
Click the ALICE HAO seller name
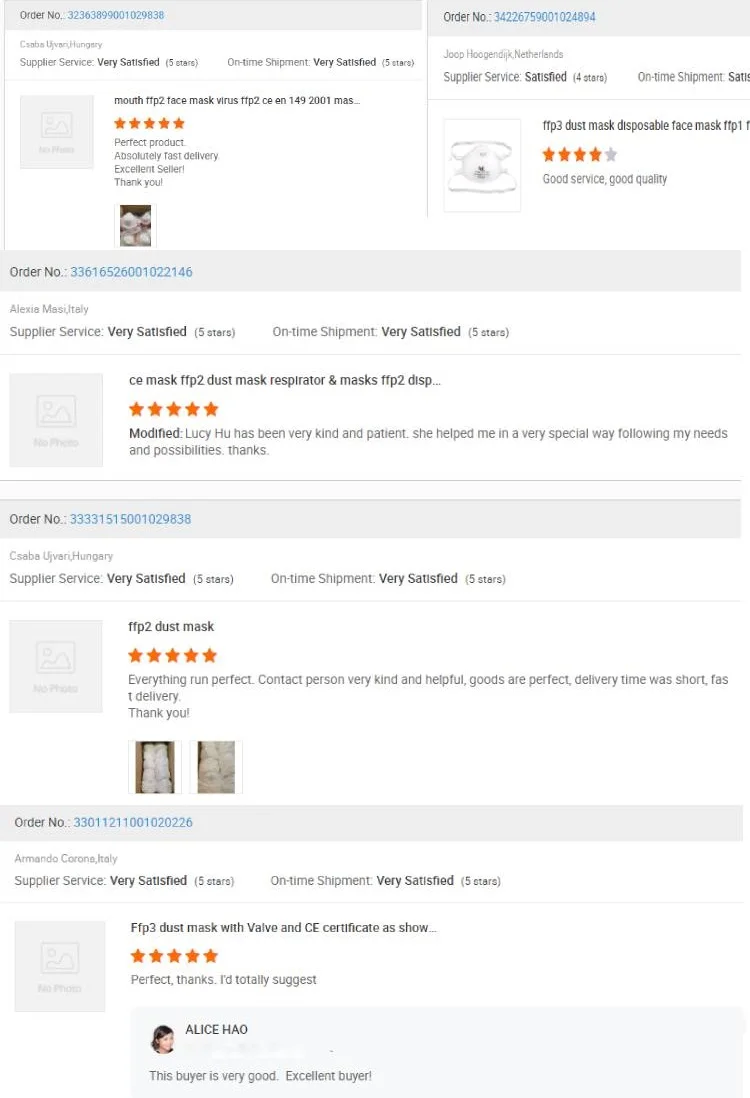tap(216, 1029)
